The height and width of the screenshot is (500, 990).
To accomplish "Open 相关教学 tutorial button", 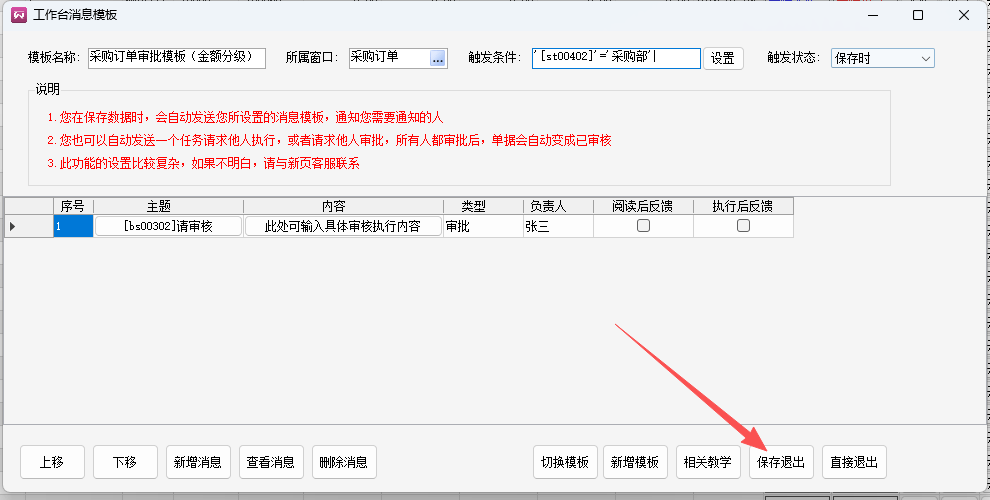I will [x=707, y=462].
